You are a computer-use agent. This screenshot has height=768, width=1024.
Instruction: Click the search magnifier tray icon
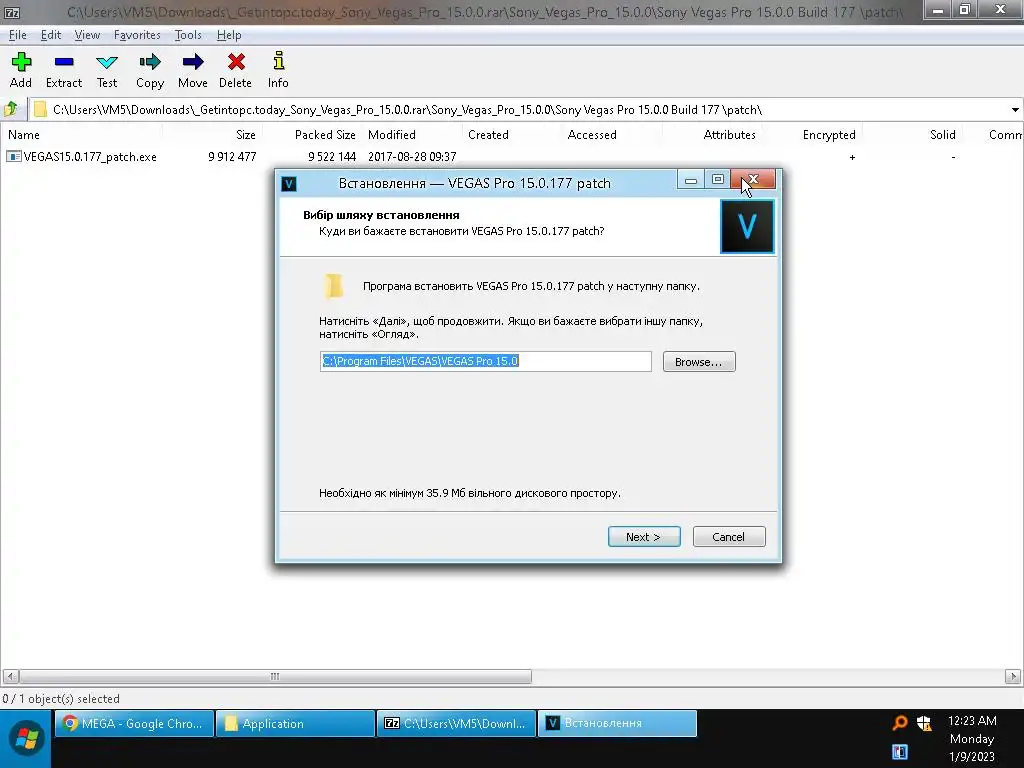click(899, 722)
